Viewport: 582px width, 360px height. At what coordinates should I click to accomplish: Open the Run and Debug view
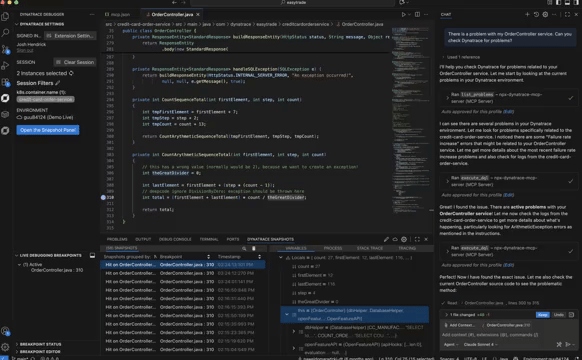pyautogui.click(x=5, y=66)
